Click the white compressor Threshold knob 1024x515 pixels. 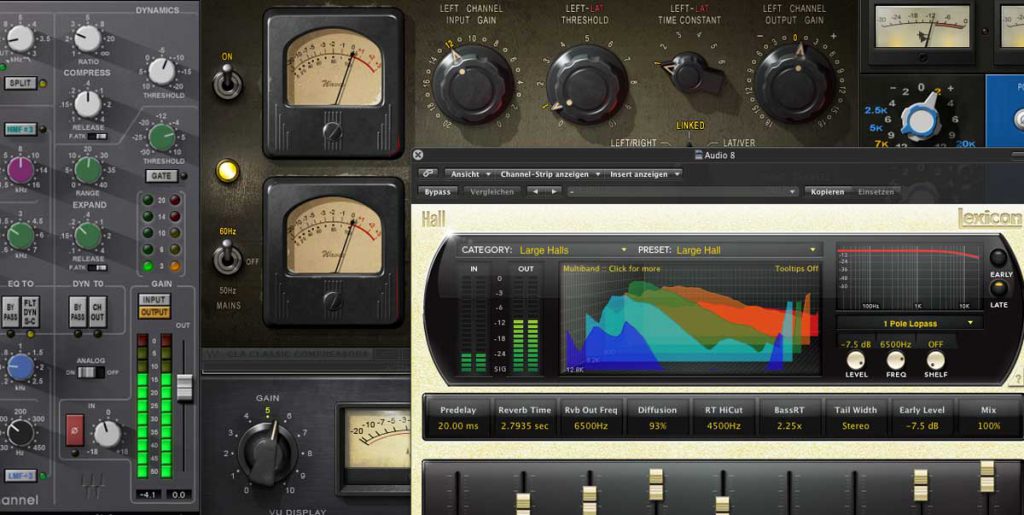coord(161,71)
